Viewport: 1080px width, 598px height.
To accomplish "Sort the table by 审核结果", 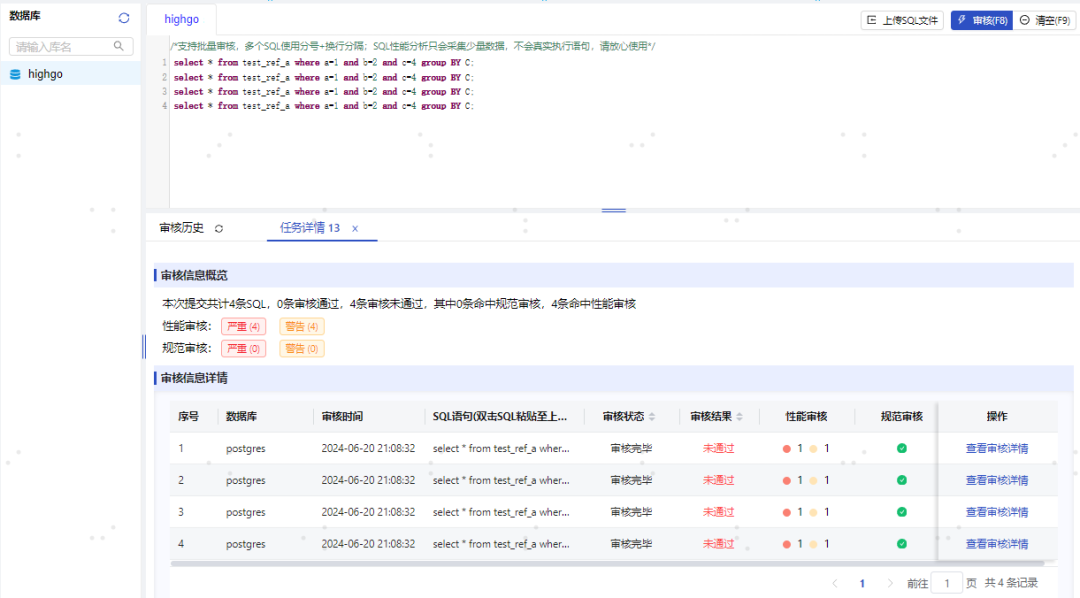I will 739,417.
